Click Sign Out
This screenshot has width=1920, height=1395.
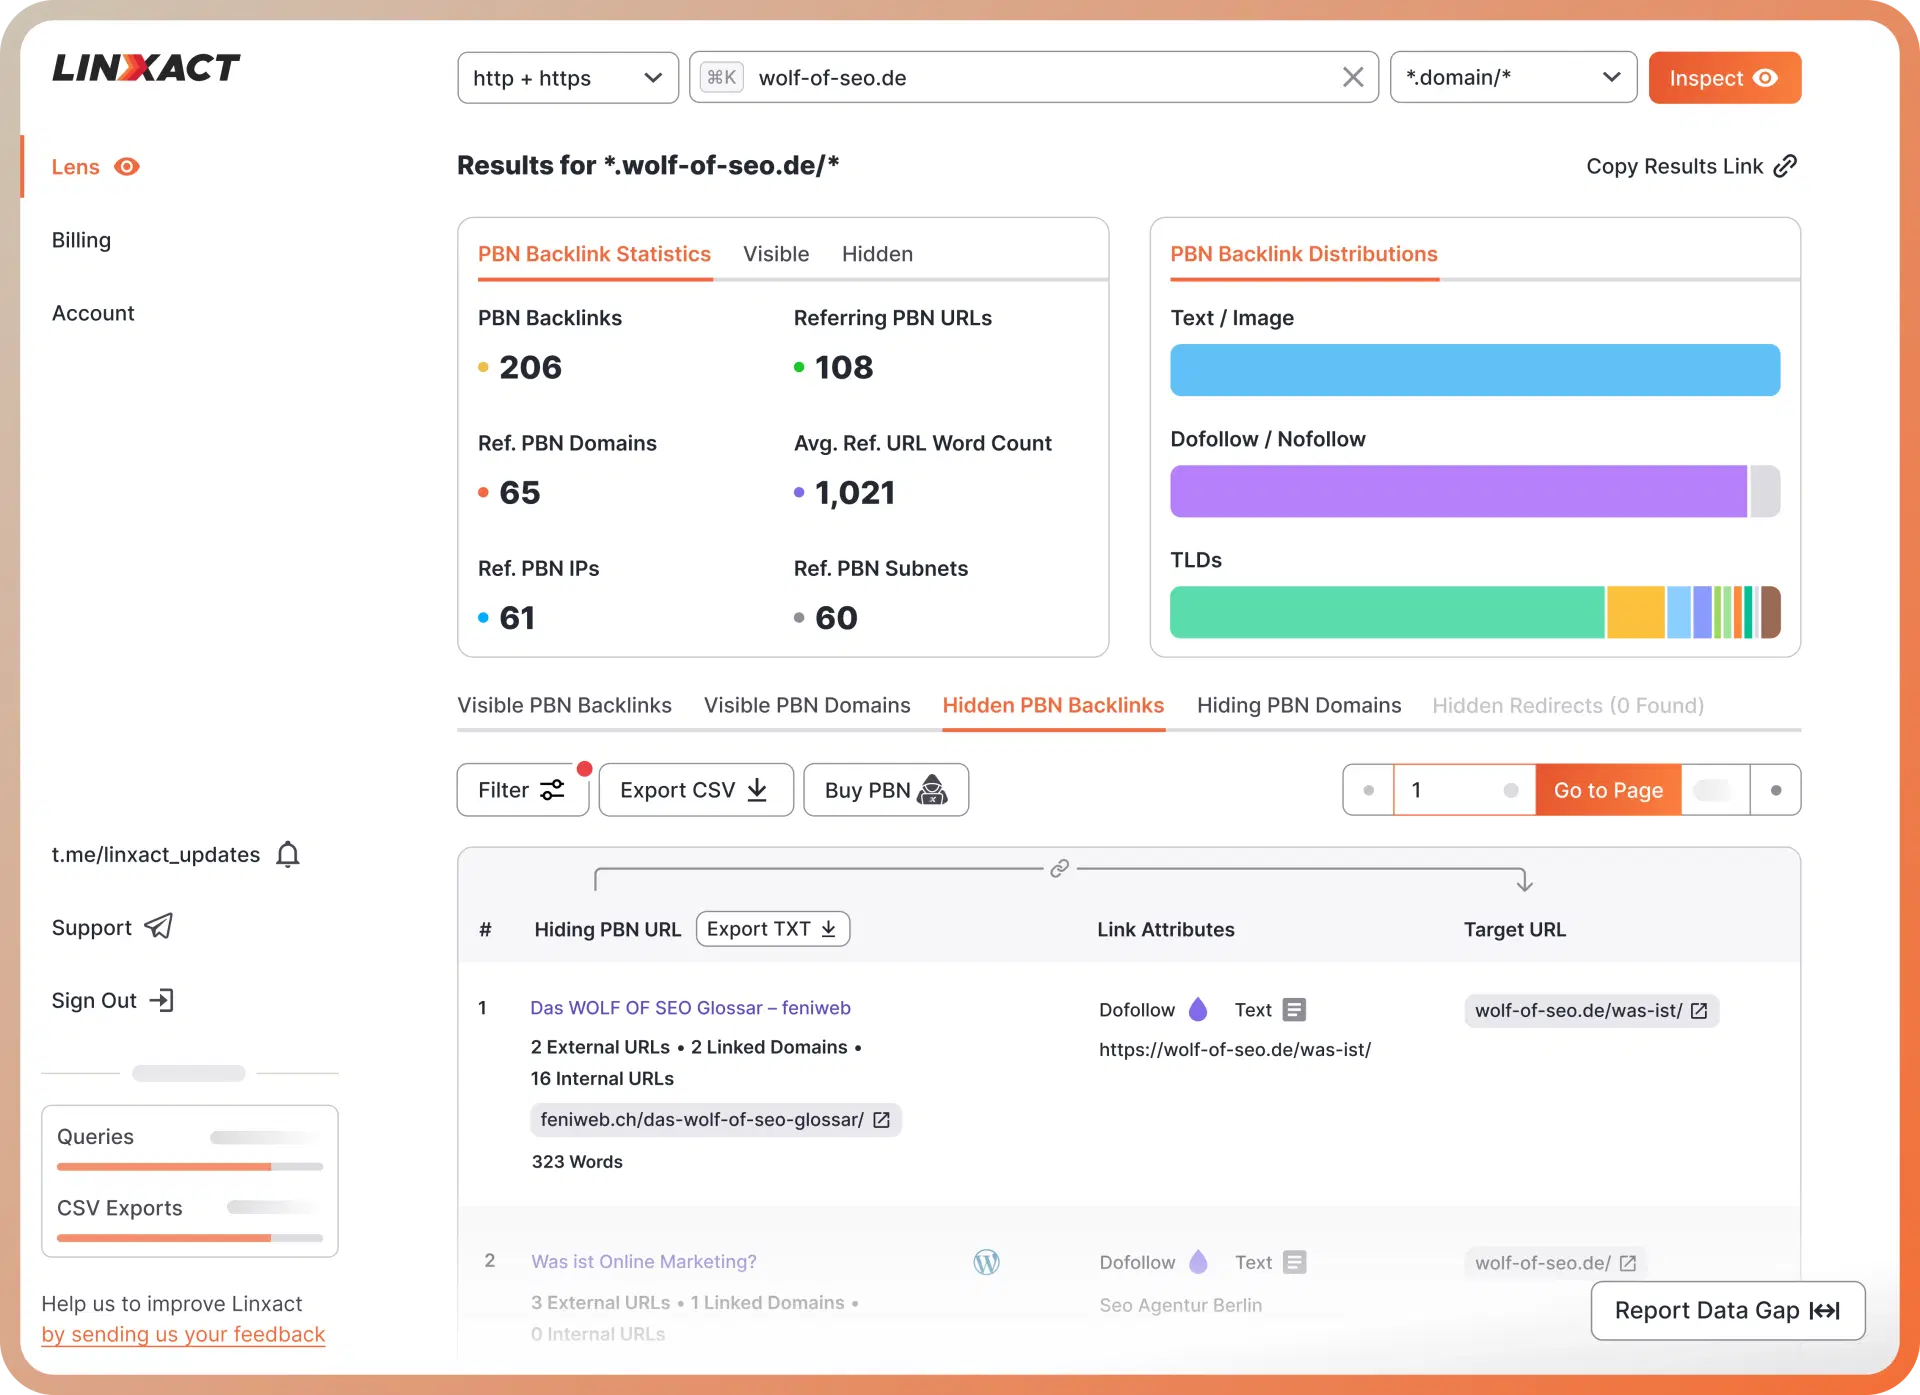coord(94,1000)
